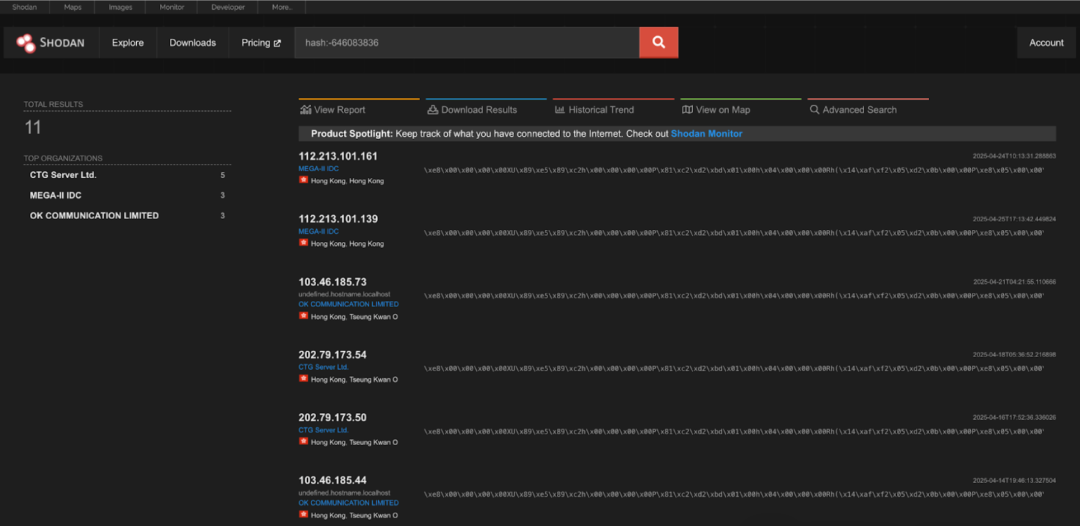Screen dimensions: 1080x526
Task: Open the Explore navigation item
Action: pyautogui.click(x=128, y=43)
